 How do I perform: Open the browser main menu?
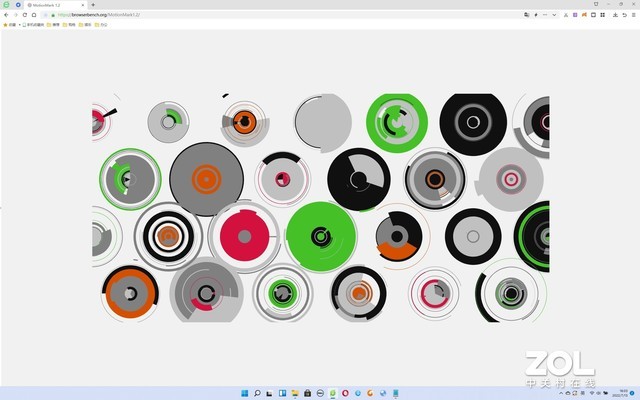click(634, 15)
